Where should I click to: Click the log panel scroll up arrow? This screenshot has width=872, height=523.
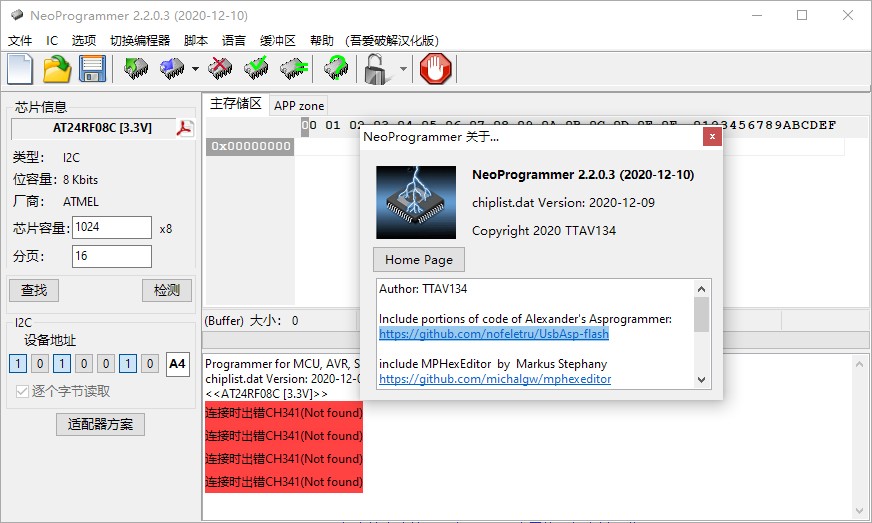[859, 364]
